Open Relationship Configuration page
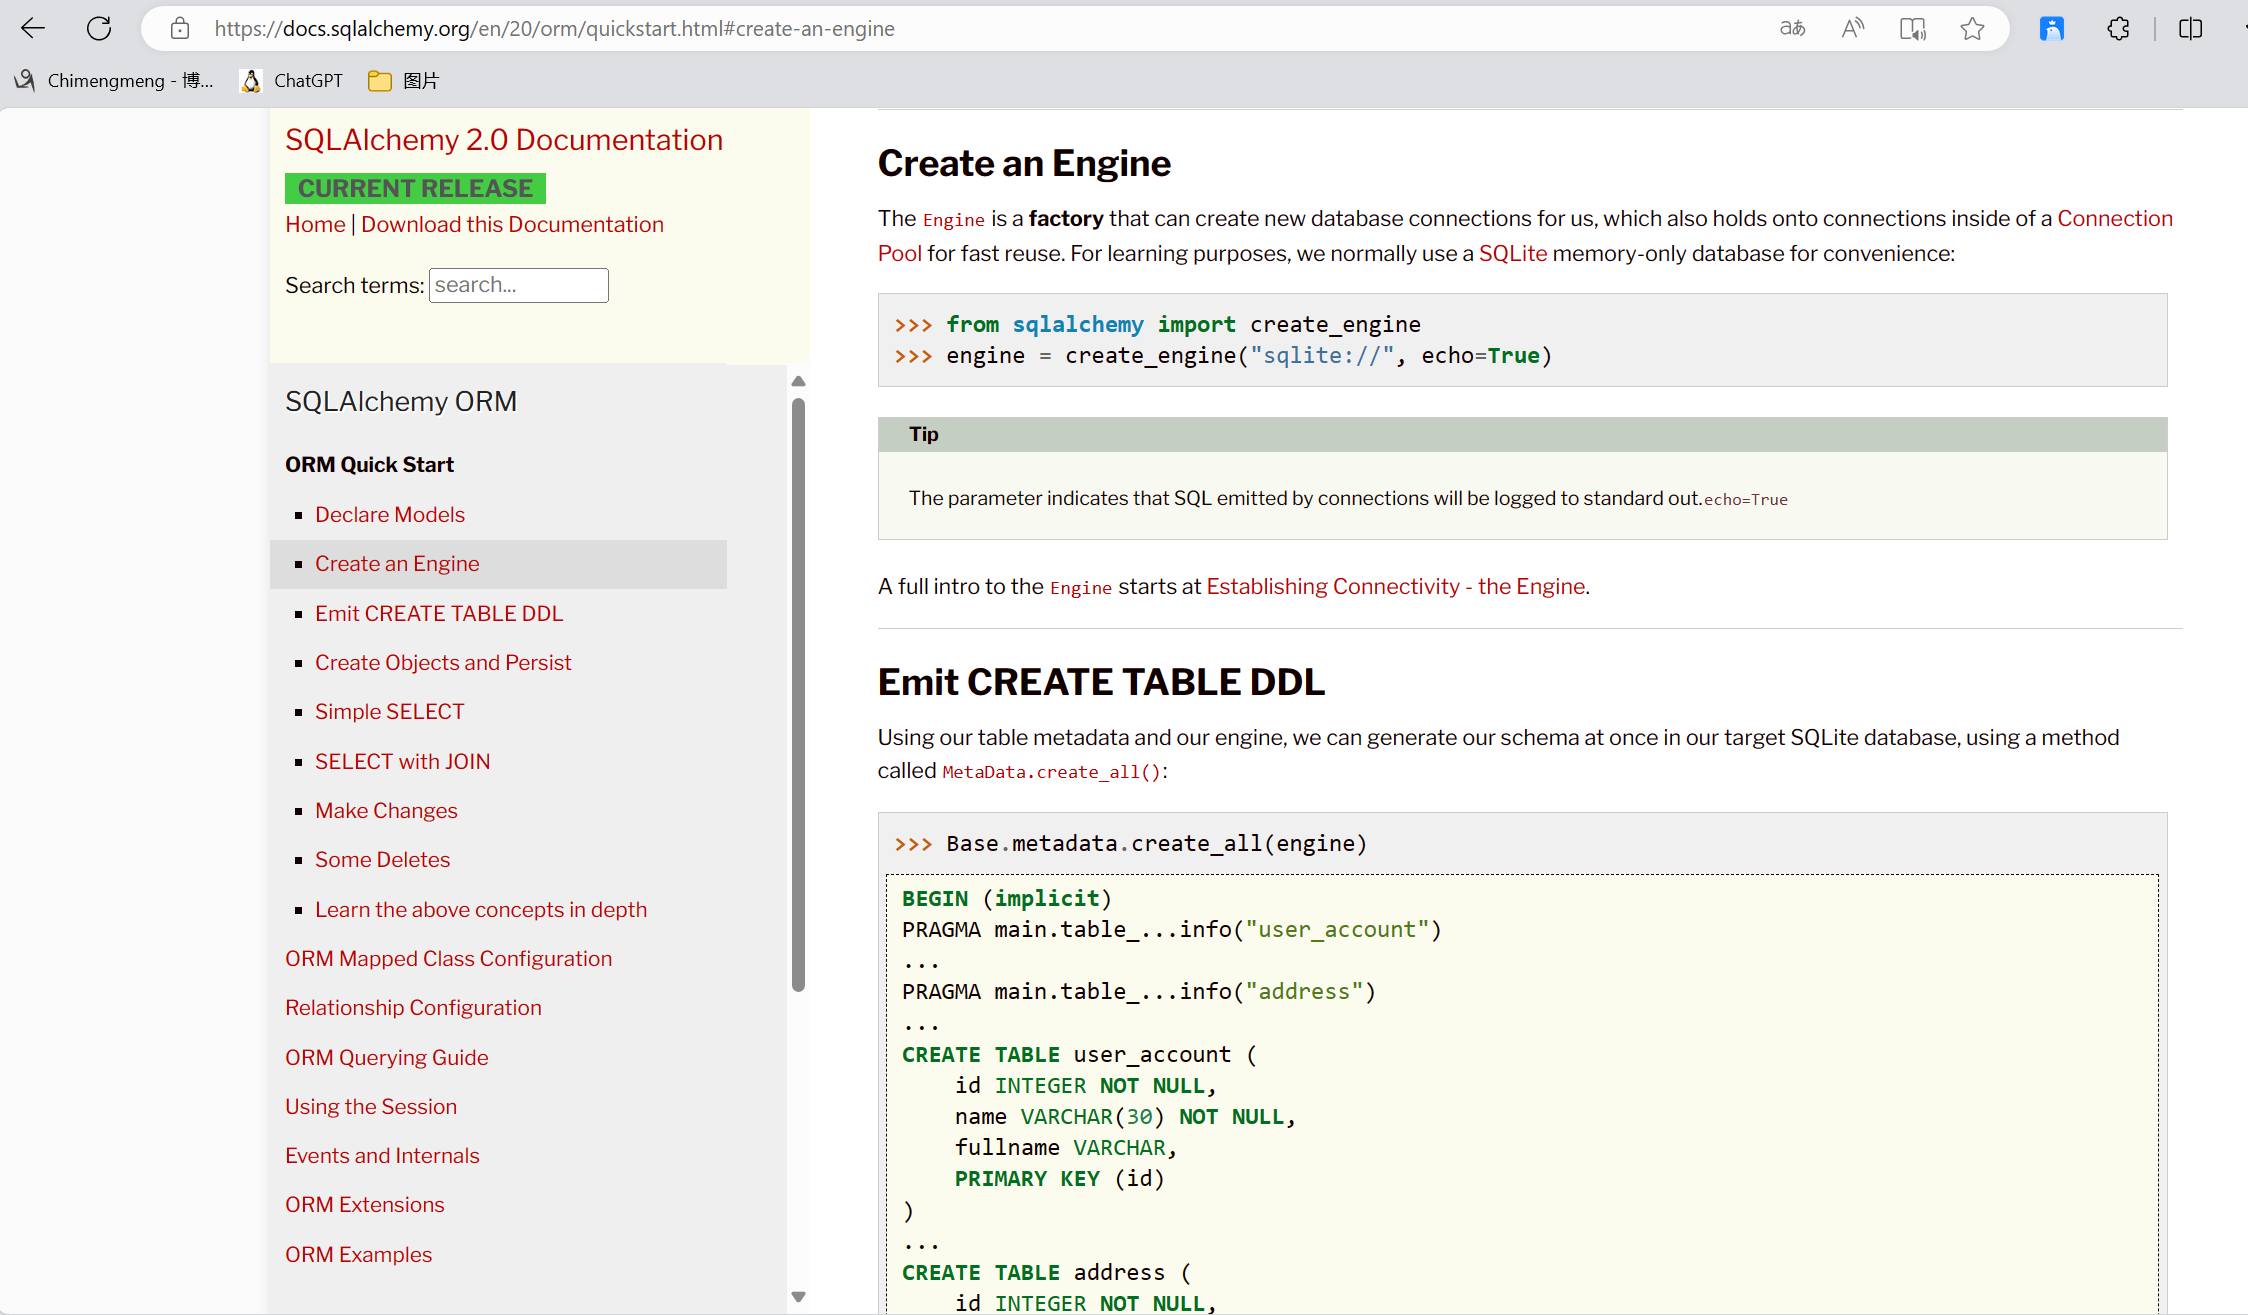This screenshot has width=2248, height=1315. point(413,1007)
